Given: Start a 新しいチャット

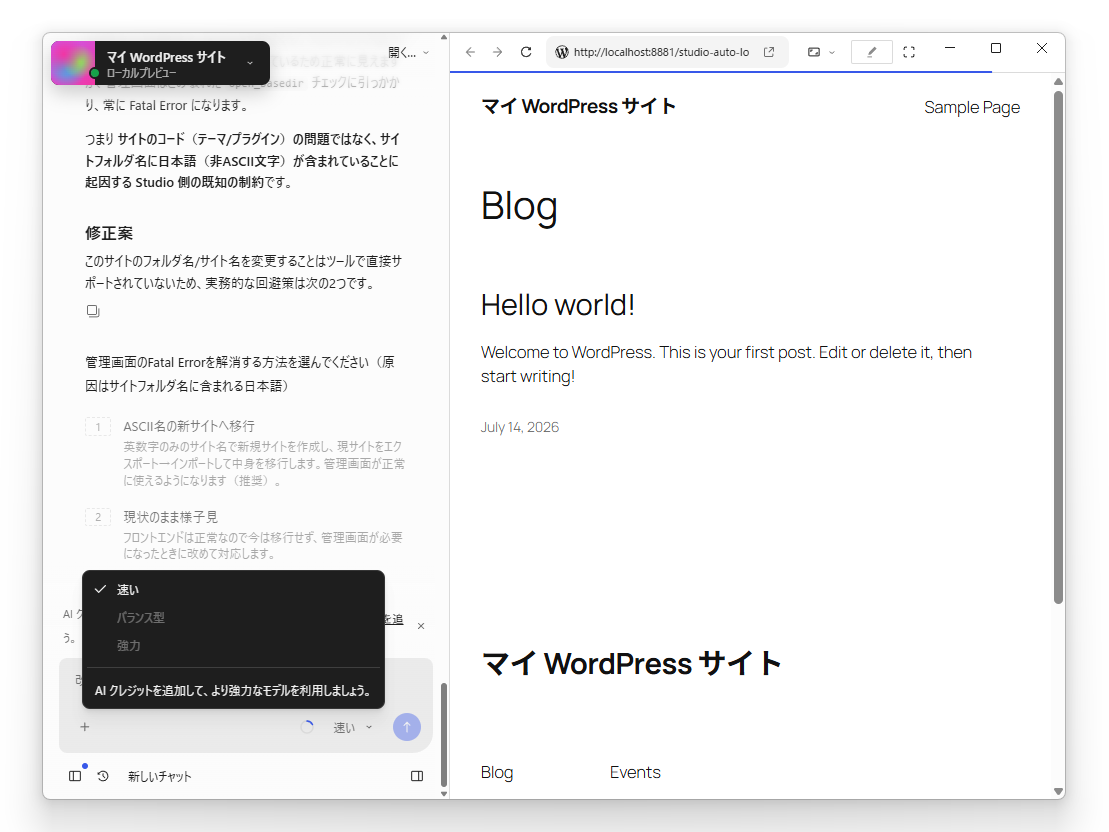Looking at the screenshot, I should [x=159, y=776].
